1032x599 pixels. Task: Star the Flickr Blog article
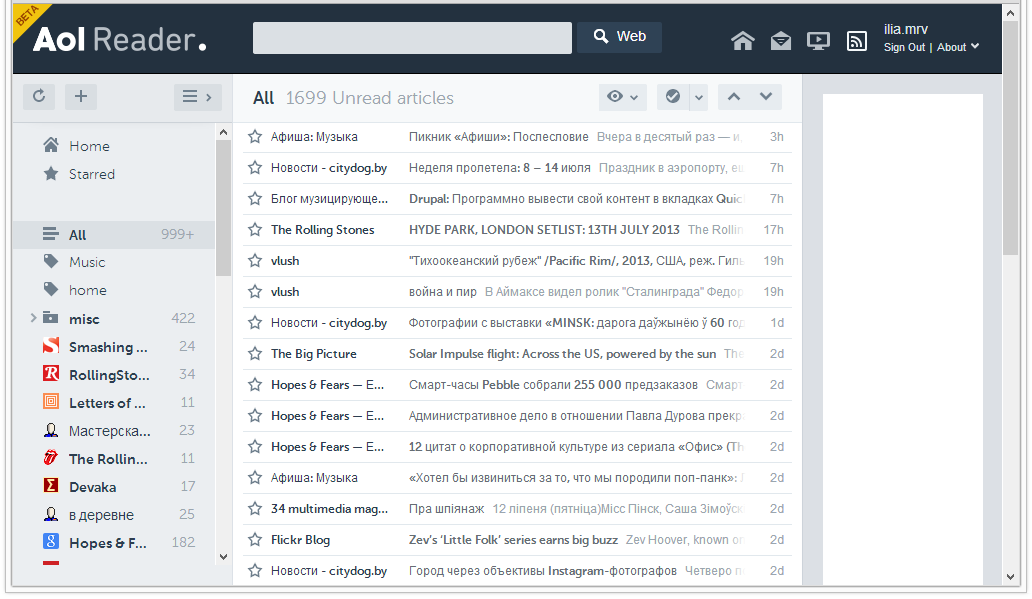tap(255, 540)
